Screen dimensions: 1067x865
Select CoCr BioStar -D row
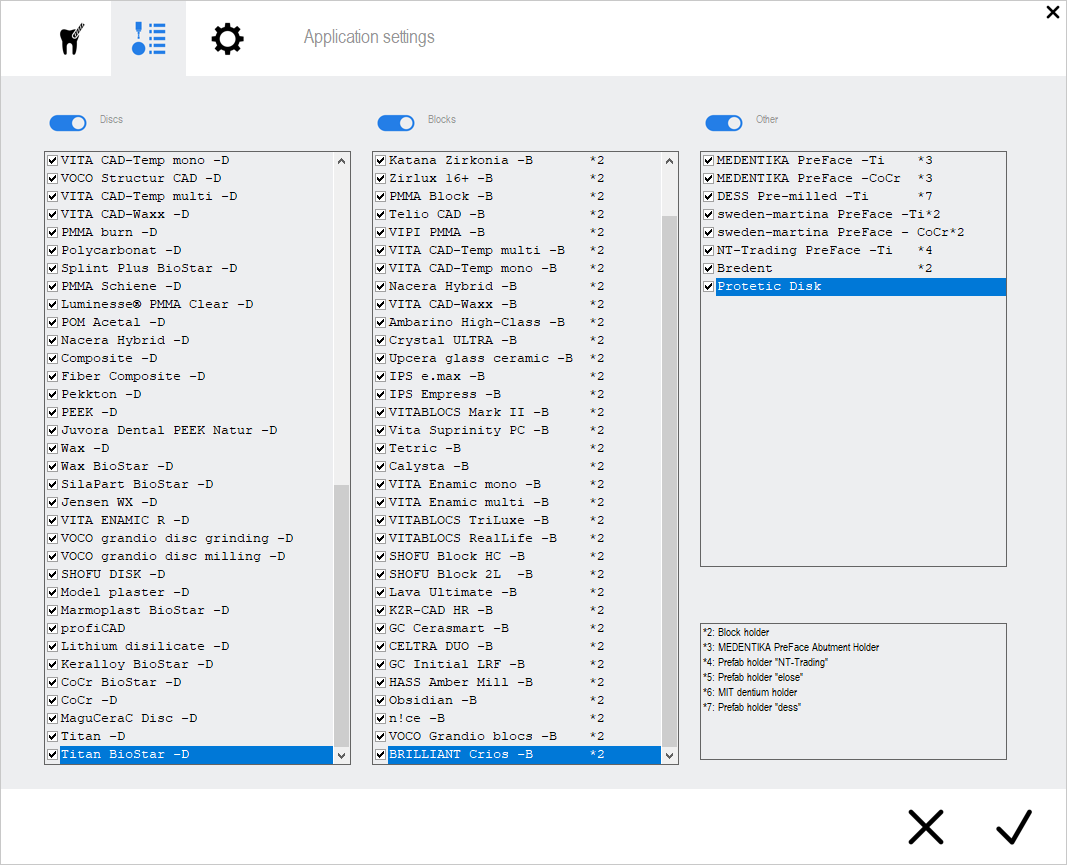click(x=190, y=683)
